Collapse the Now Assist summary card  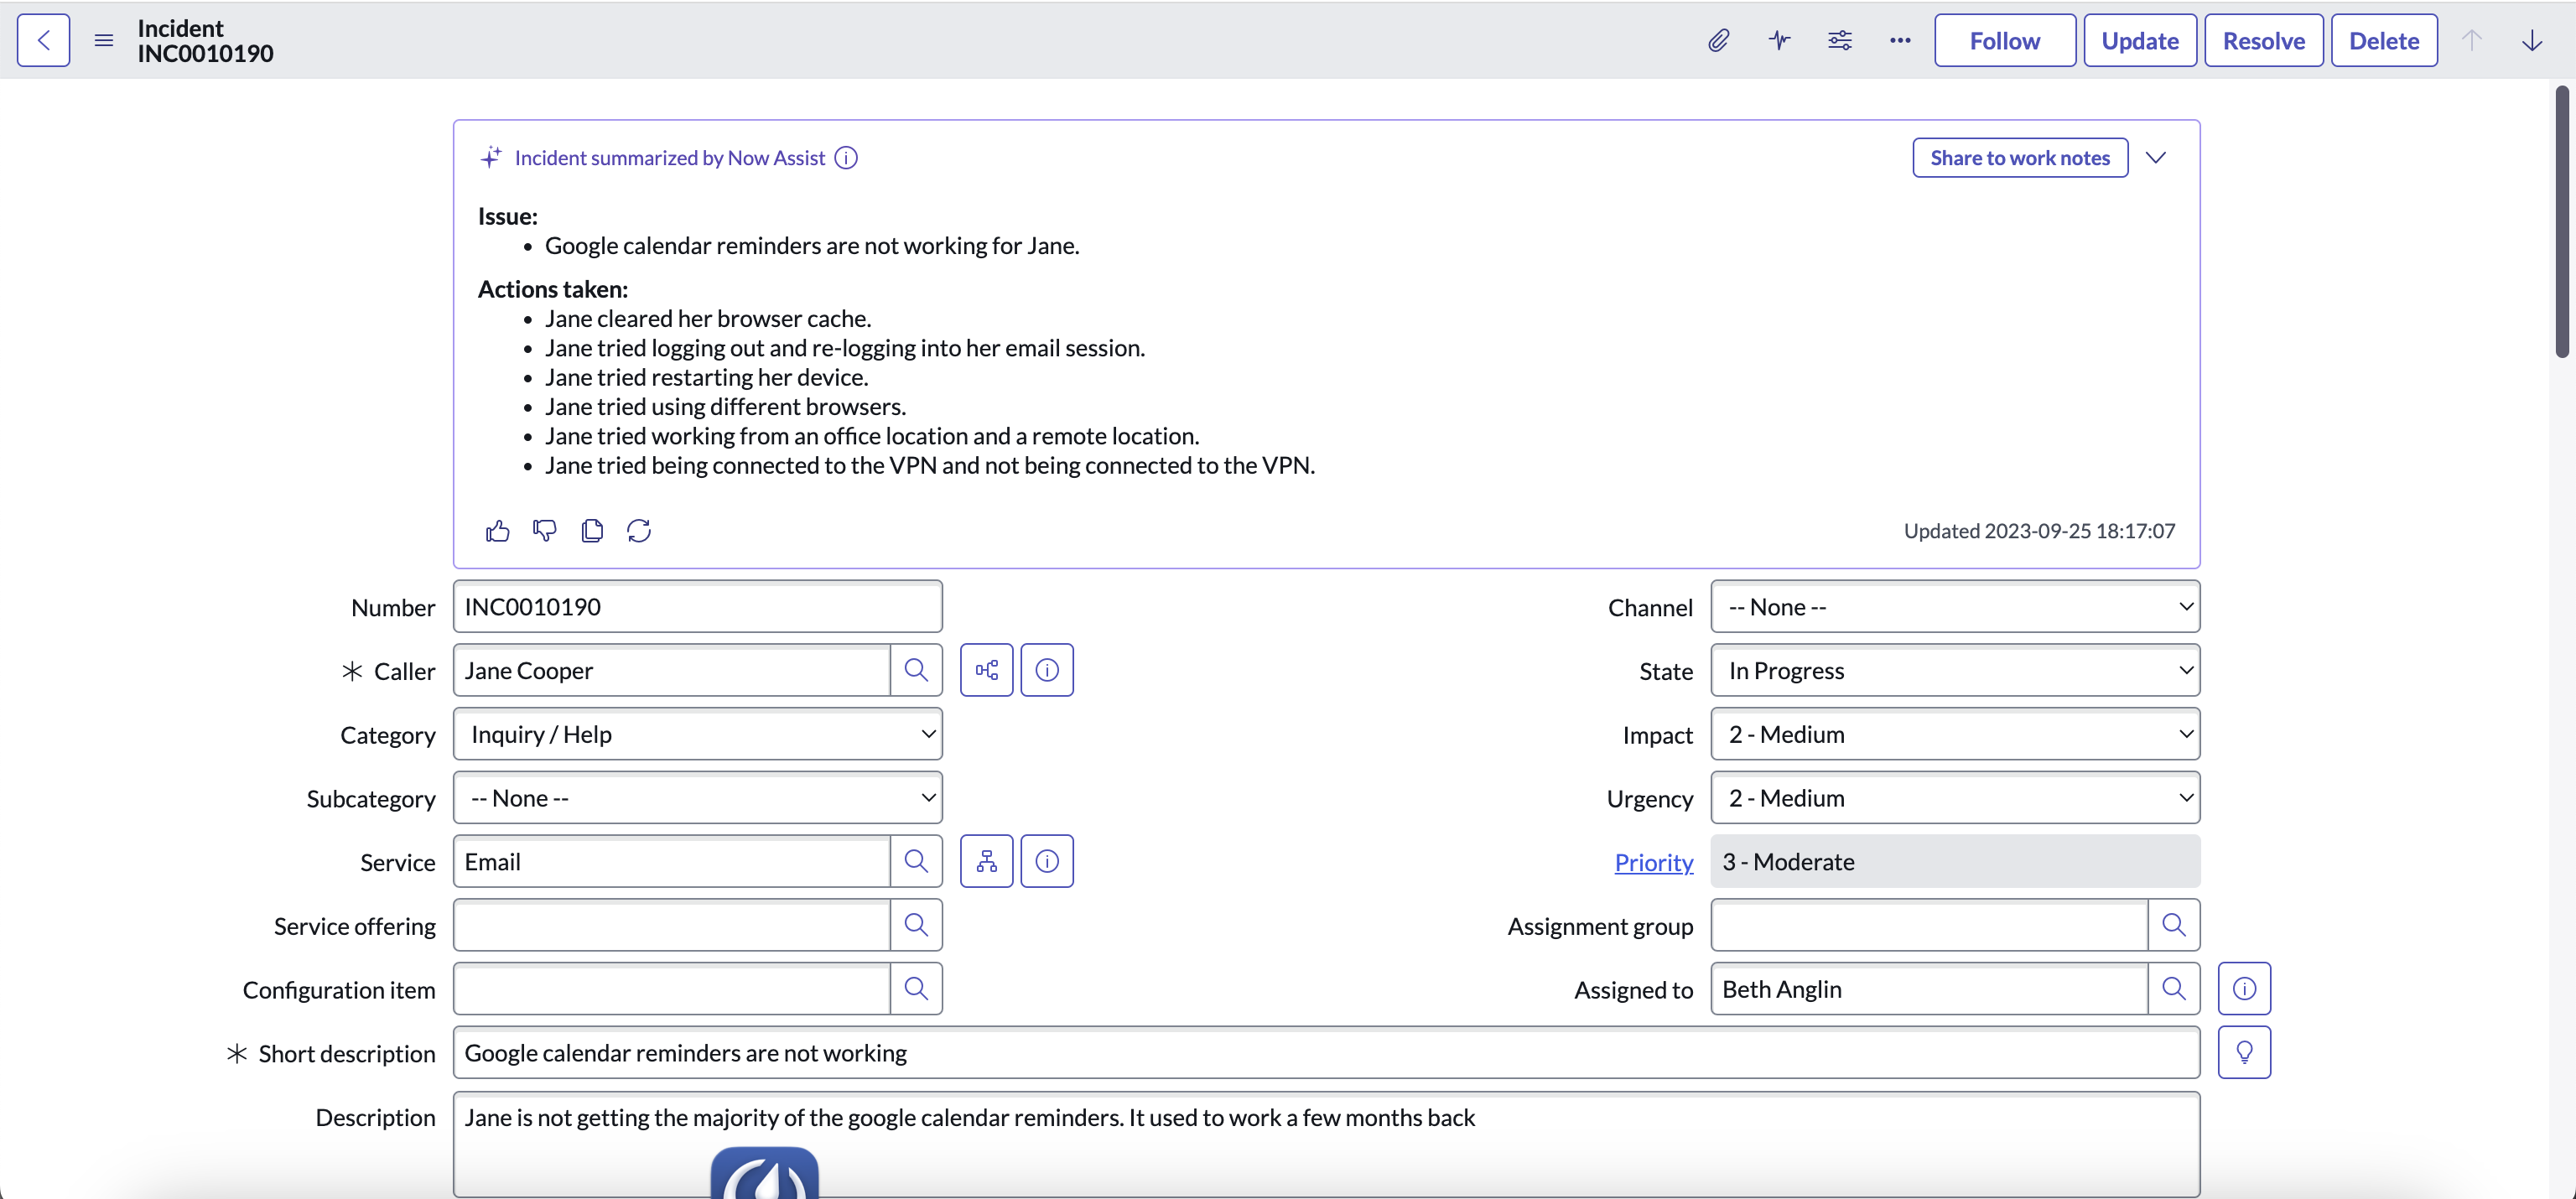coord(2156,158)
